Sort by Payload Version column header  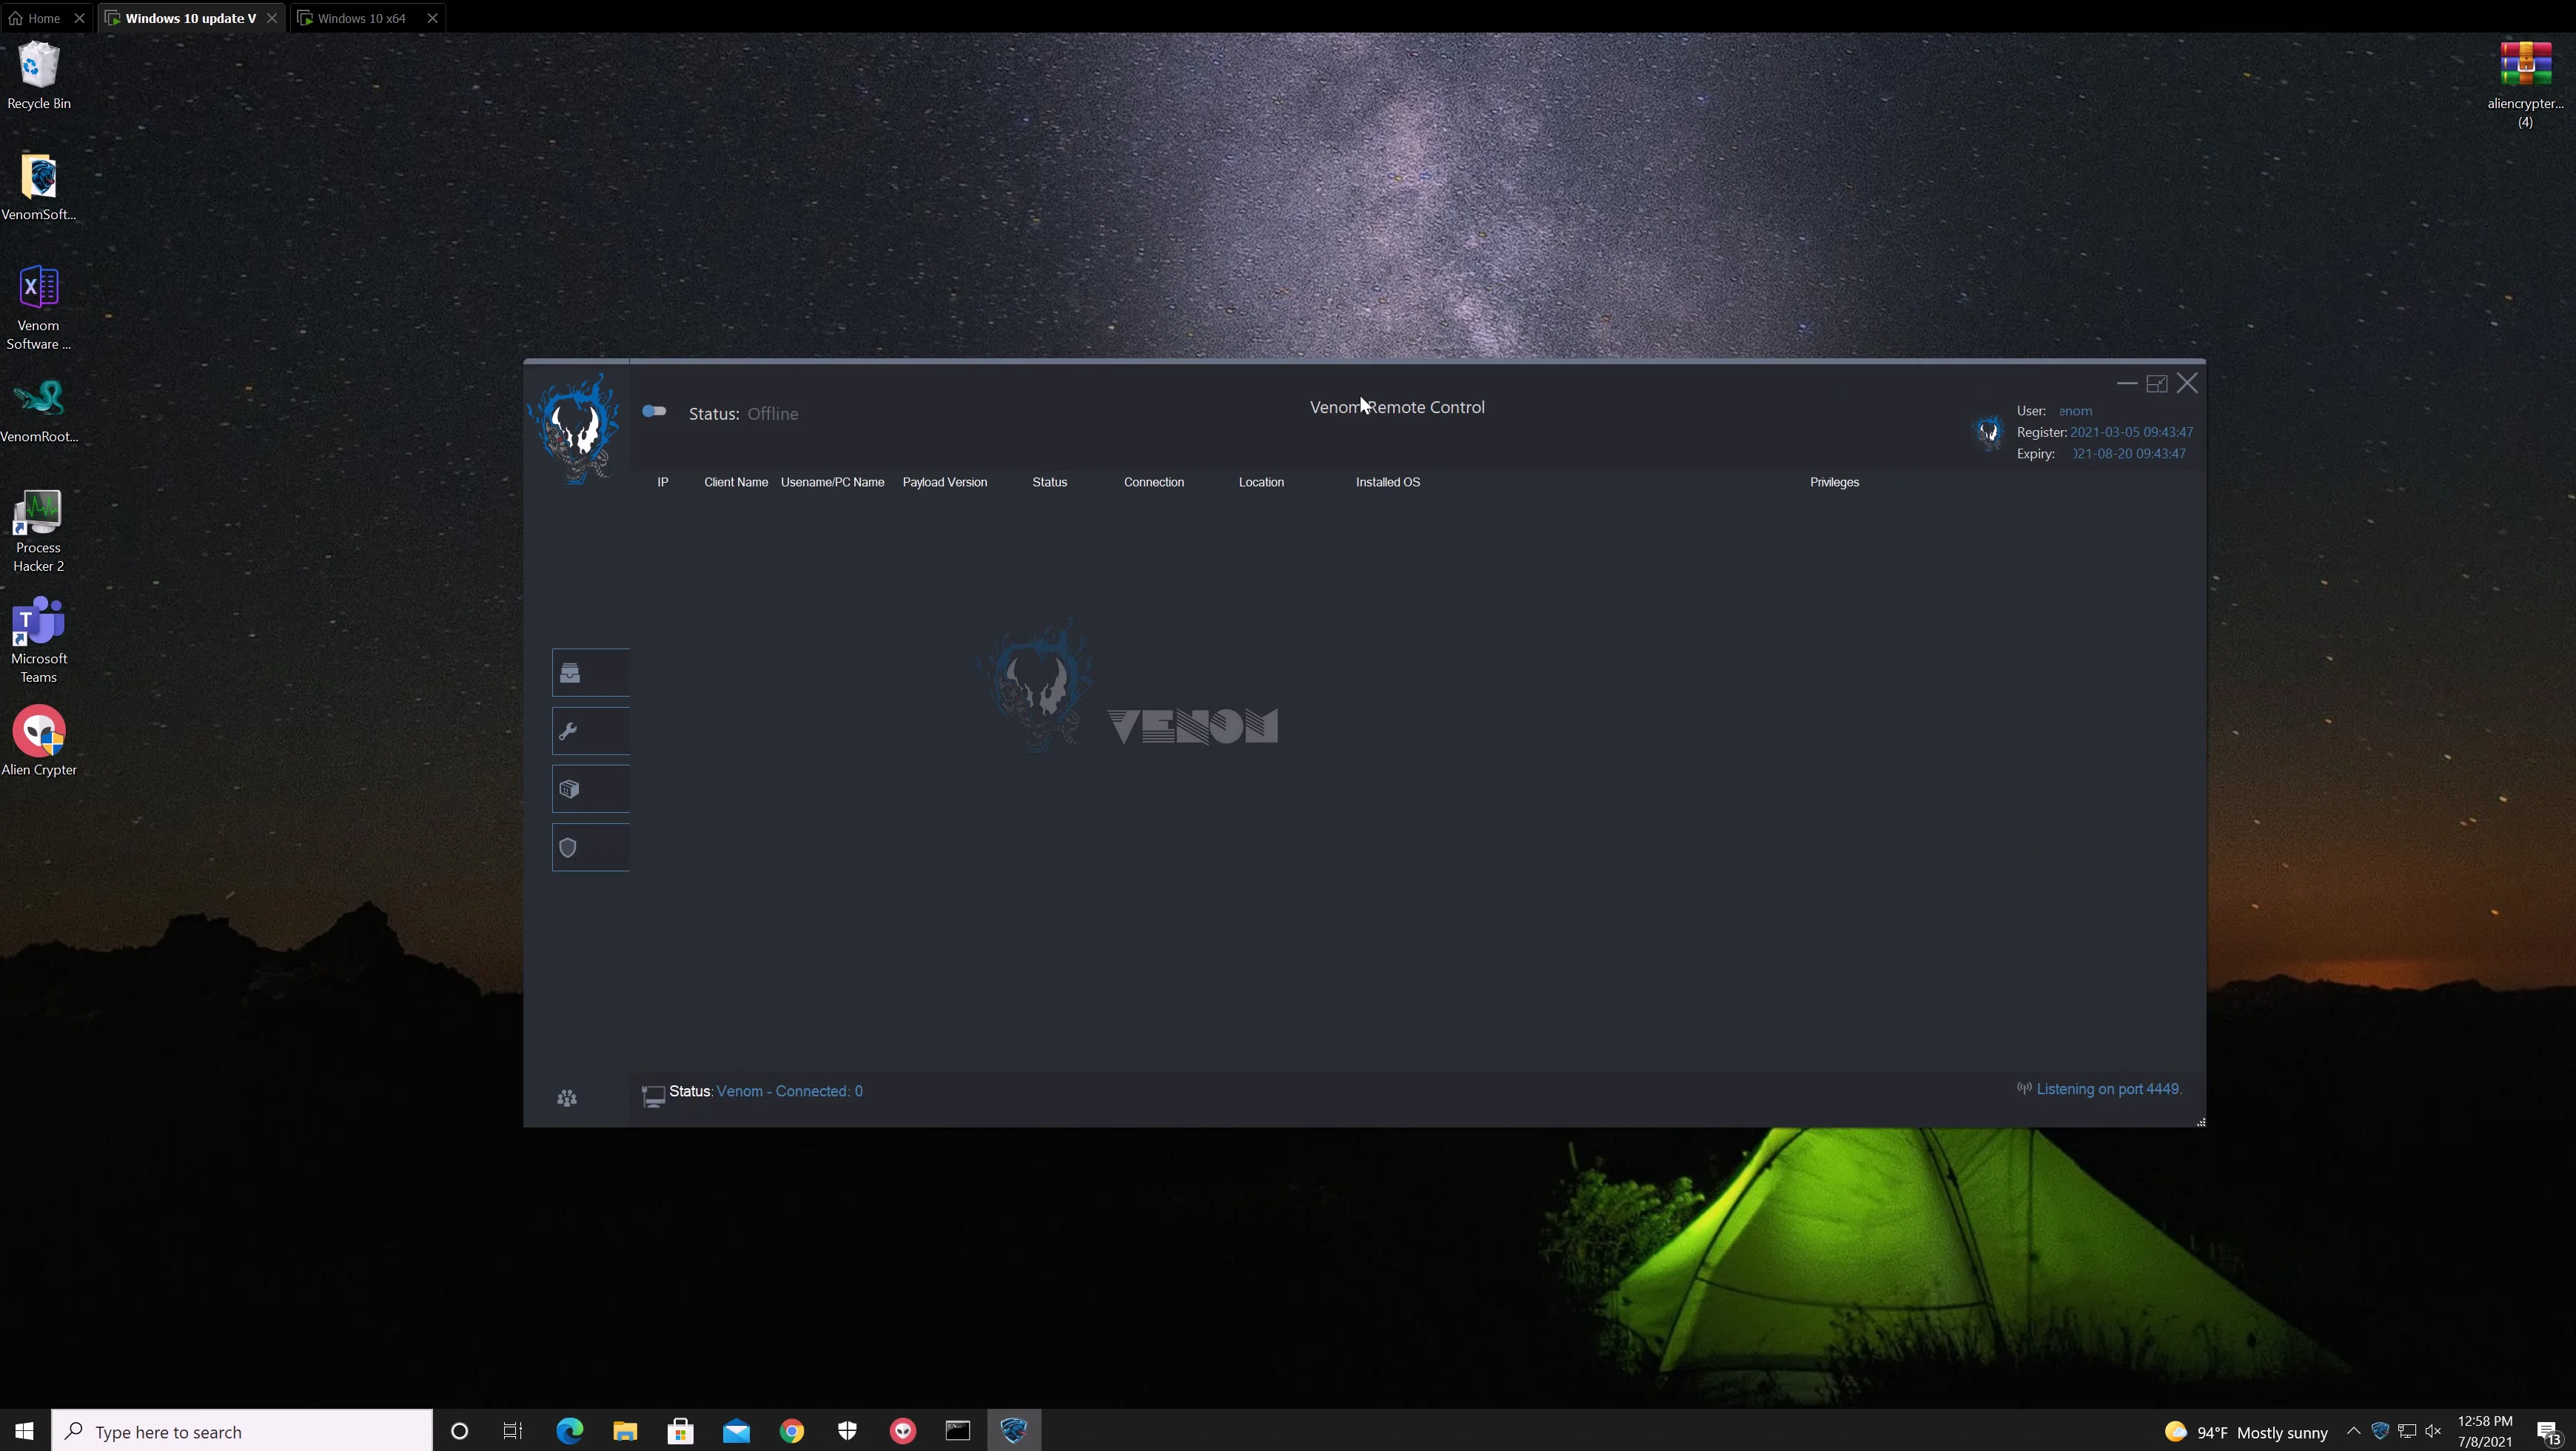pyautogui.click(x=944, y=482)
